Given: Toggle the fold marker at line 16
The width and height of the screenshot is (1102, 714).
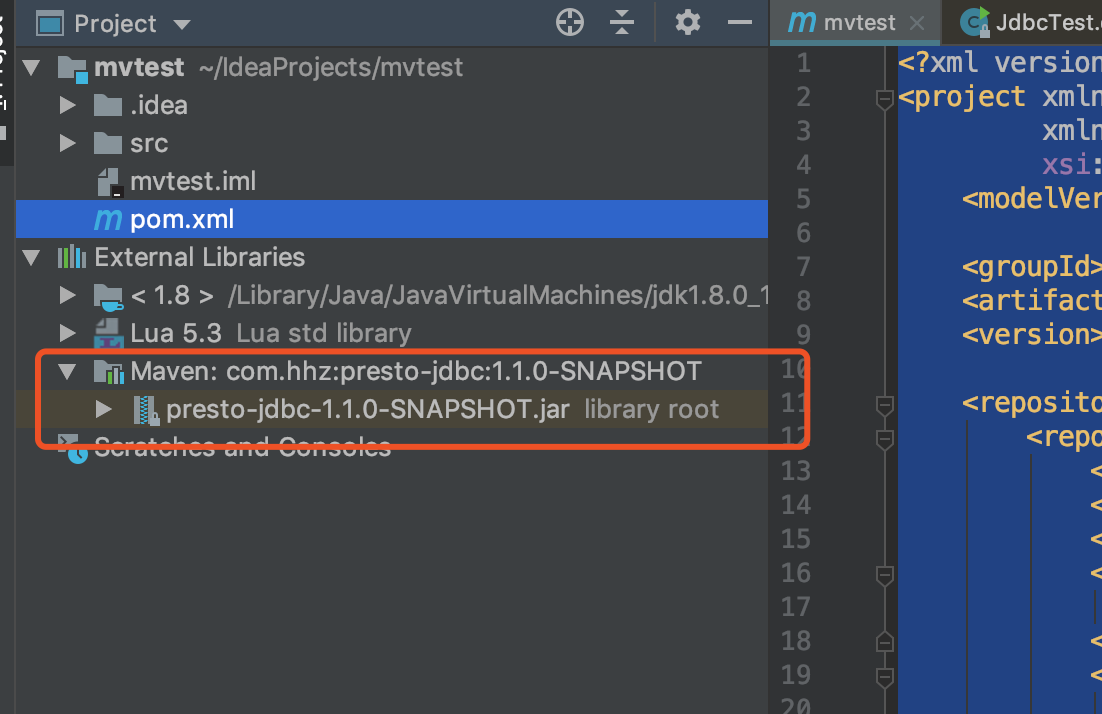Looking at the screenshot, I should pyautogui.click(x=885, y=576).
